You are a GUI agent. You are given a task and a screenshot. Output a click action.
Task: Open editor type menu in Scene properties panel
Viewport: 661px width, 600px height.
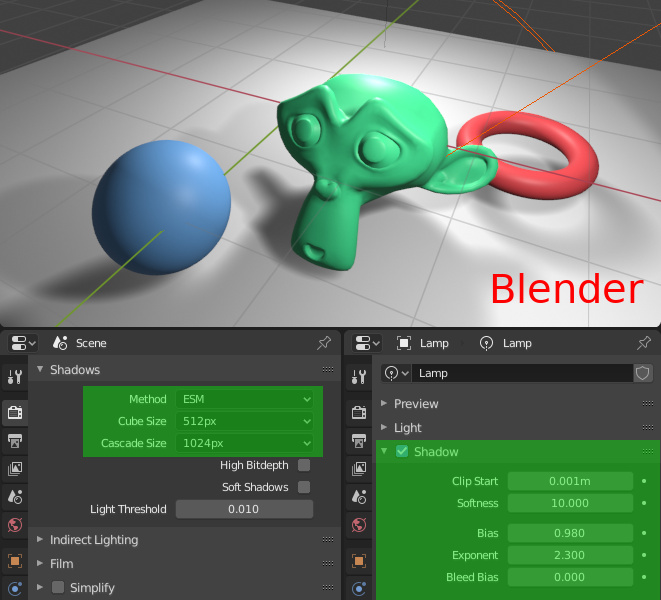[23, 343]
